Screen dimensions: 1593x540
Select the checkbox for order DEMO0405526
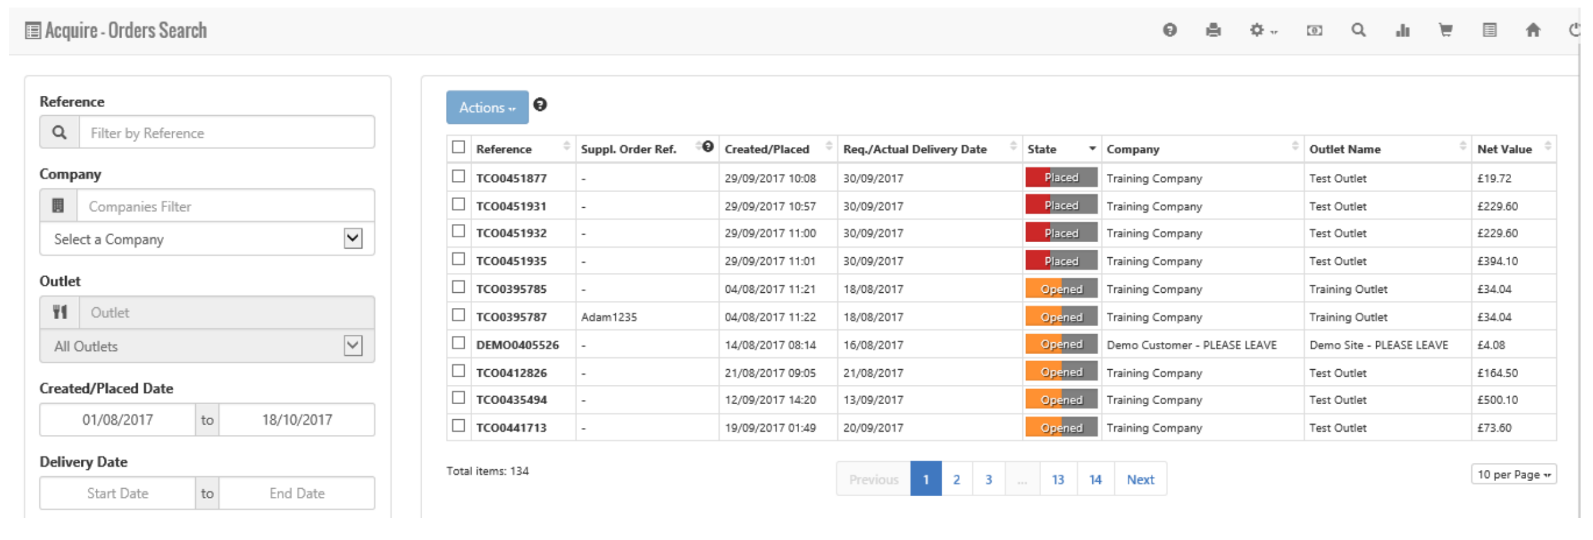458,343
